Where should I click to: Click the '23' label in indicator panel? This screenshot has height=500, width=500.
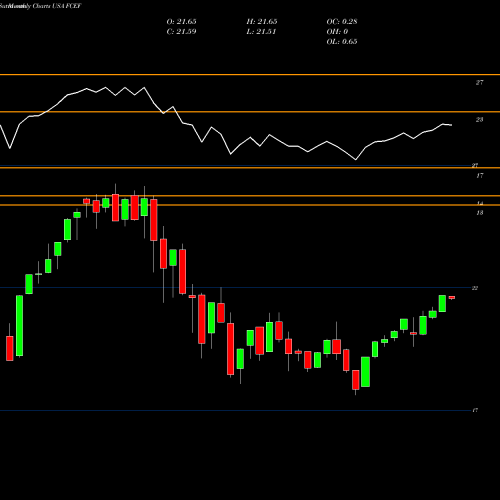(x=479, y=120)
